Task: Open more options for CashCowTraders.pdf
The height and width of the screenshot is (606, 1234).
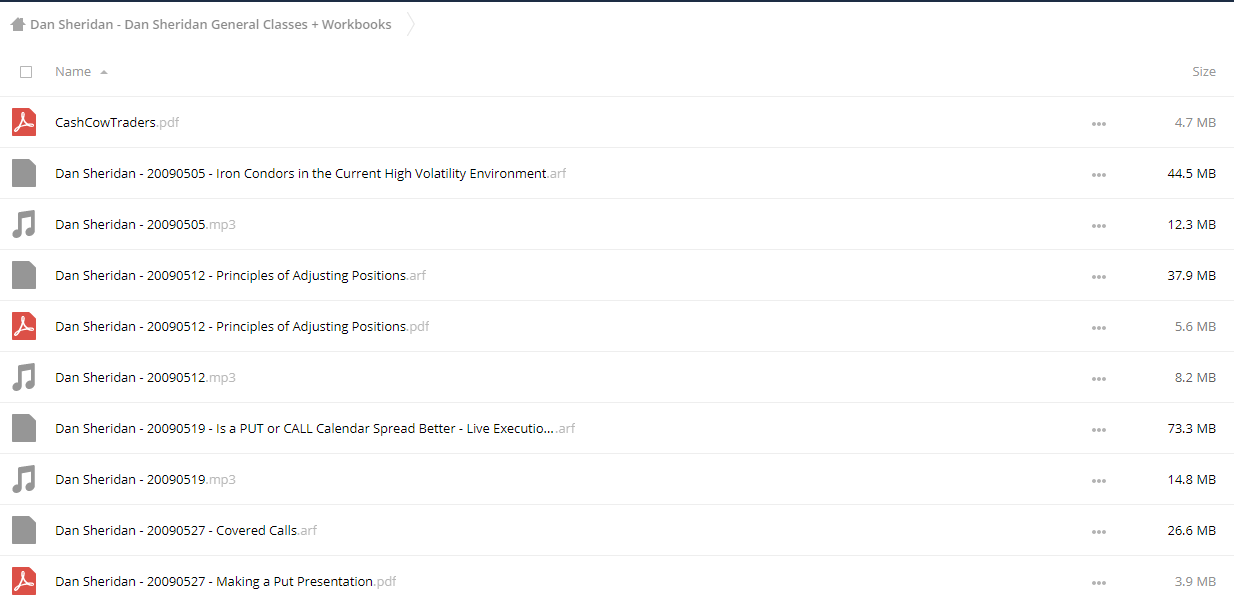Action: (x=1099, y=124)
